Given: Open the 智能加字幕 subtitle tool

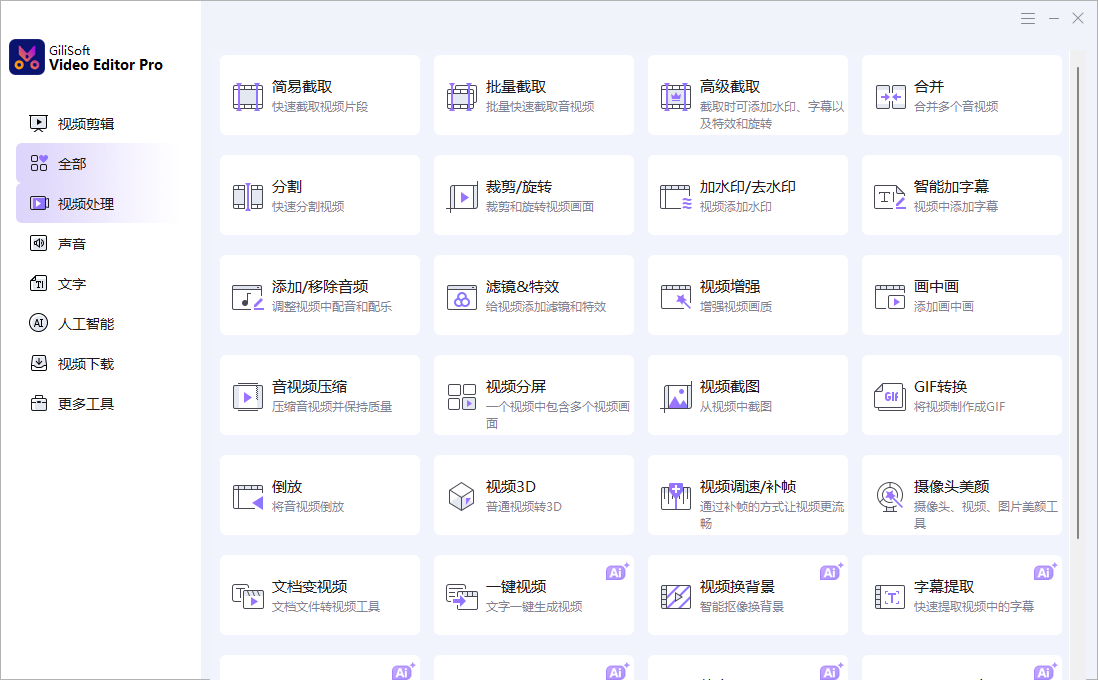Looking at the screenshot, I should 961,194.
